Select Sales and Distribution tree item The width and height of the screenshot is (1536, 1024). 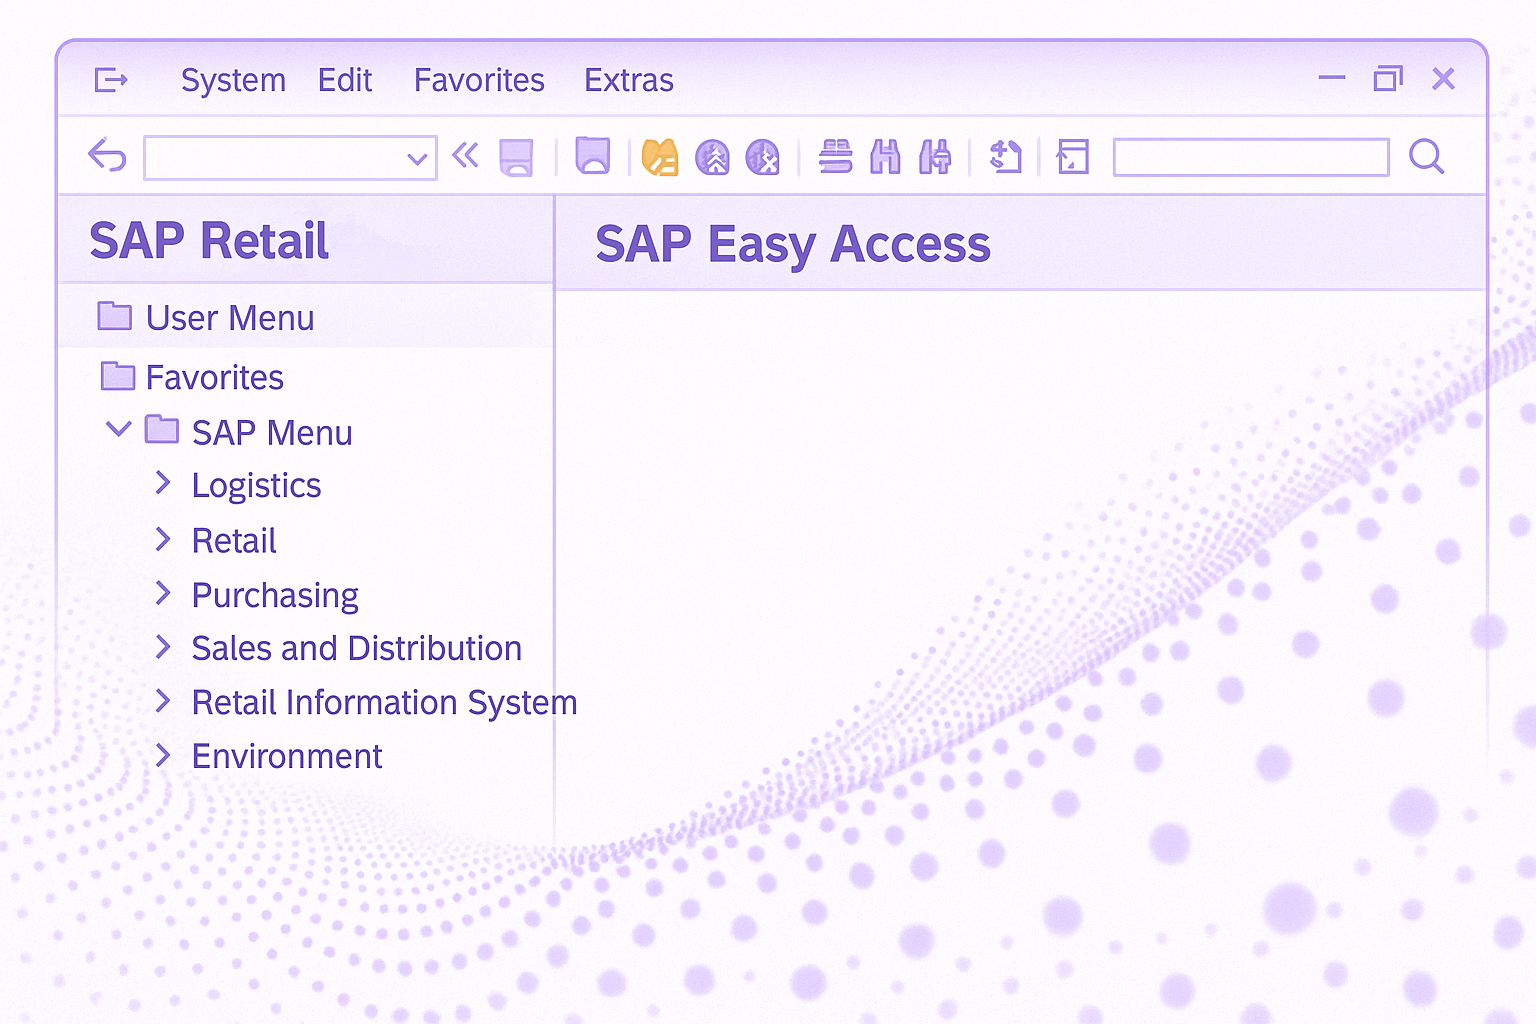pos(357,648)
